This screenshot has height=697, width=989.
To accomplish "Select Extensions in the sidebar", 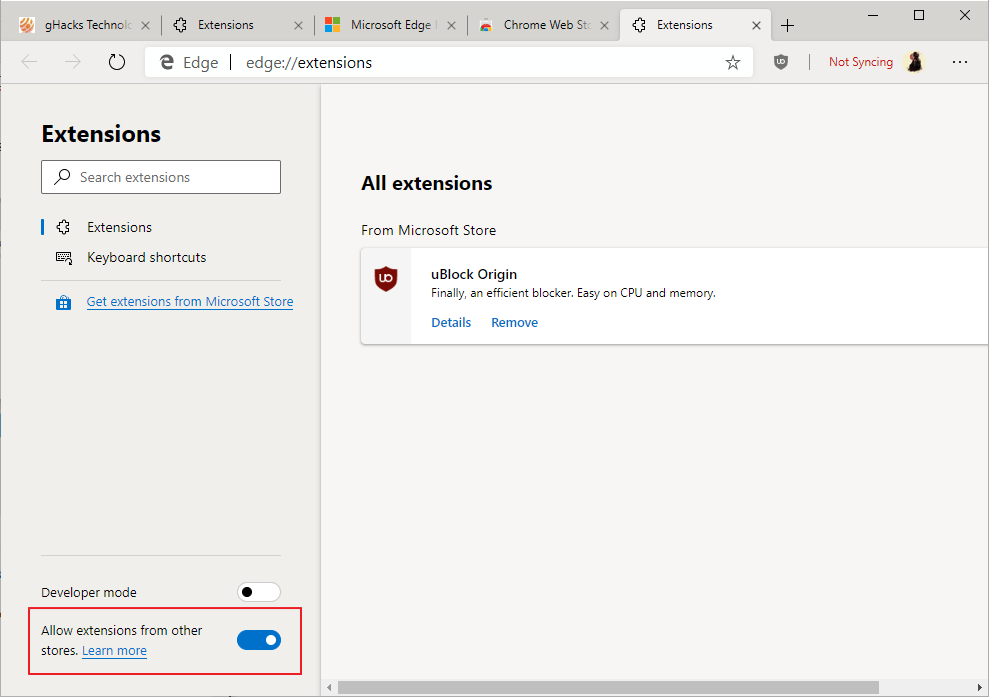I will click(119, 227).
